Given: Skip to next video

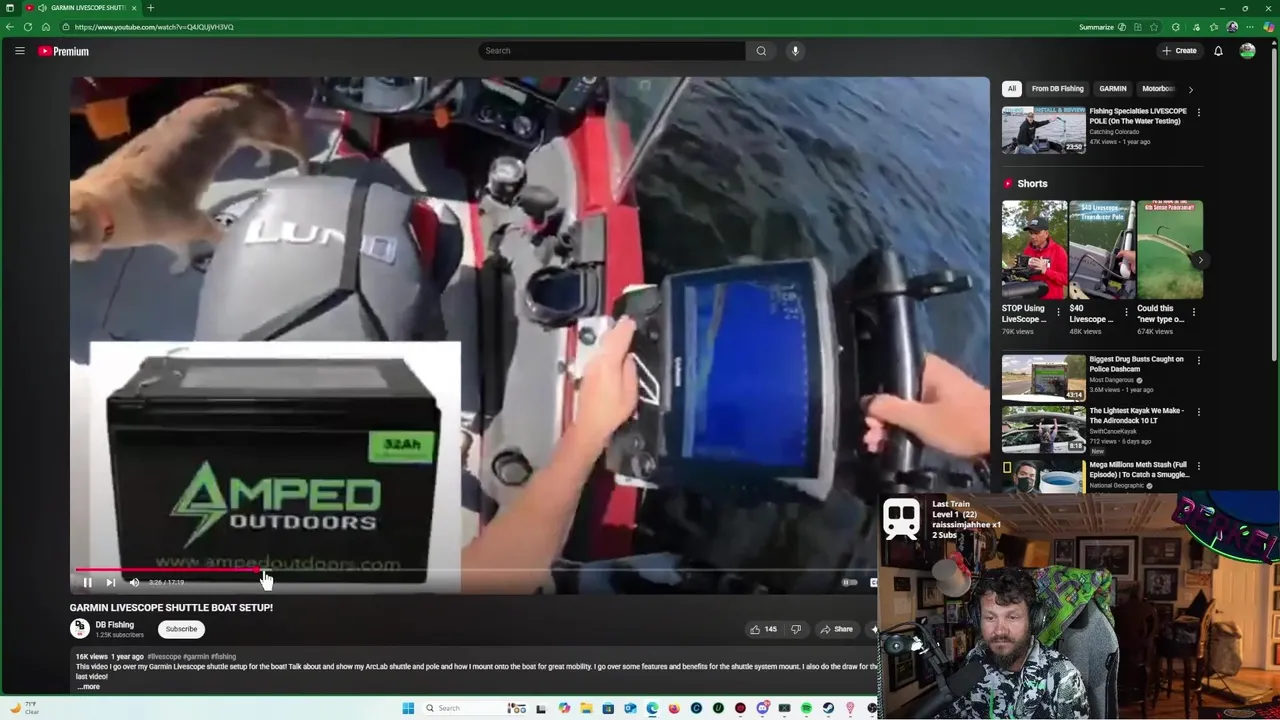Looking at the screenshot, I should pos(111,582).
